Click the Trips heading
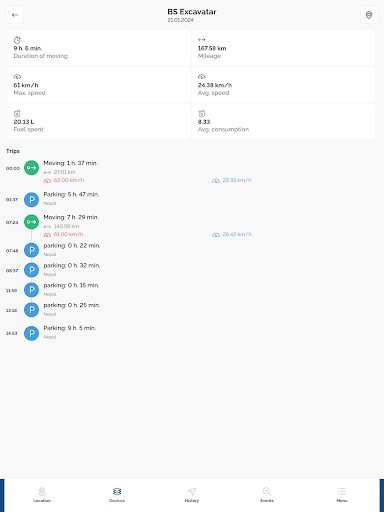The width and height of the screenshot is (384, 512). click(x=13, y=151)
